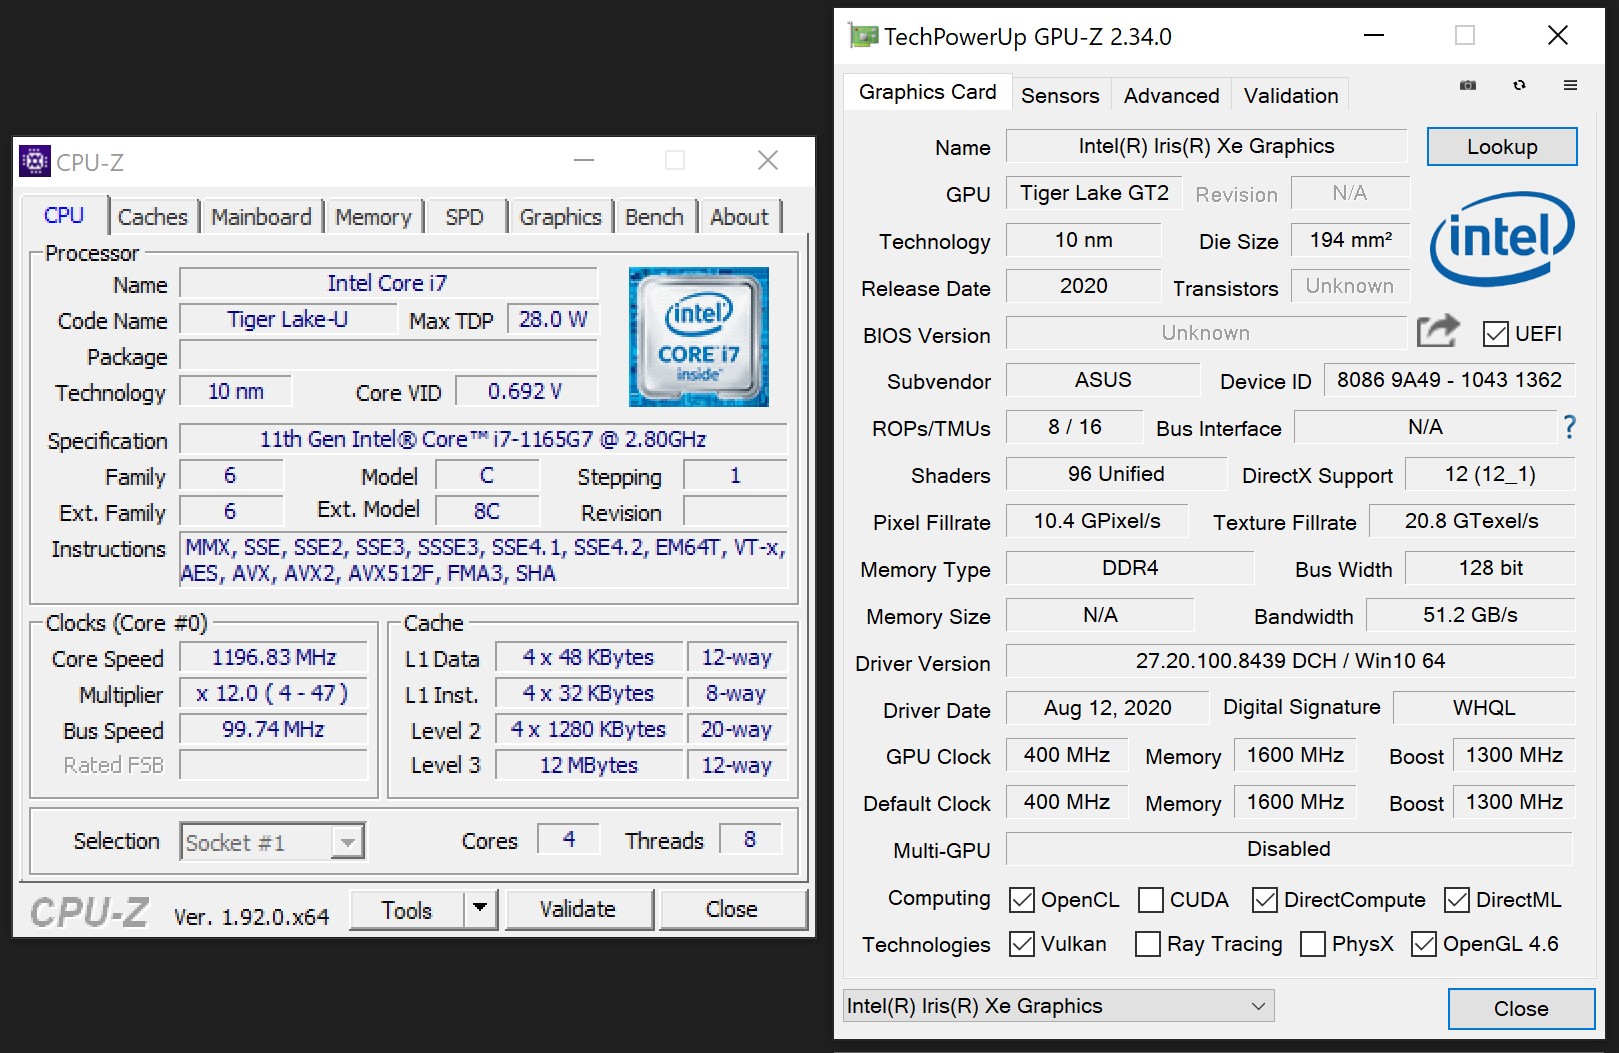
Task: Click the Device ID value 8086 9A49
Action: tap(1449, 380)
